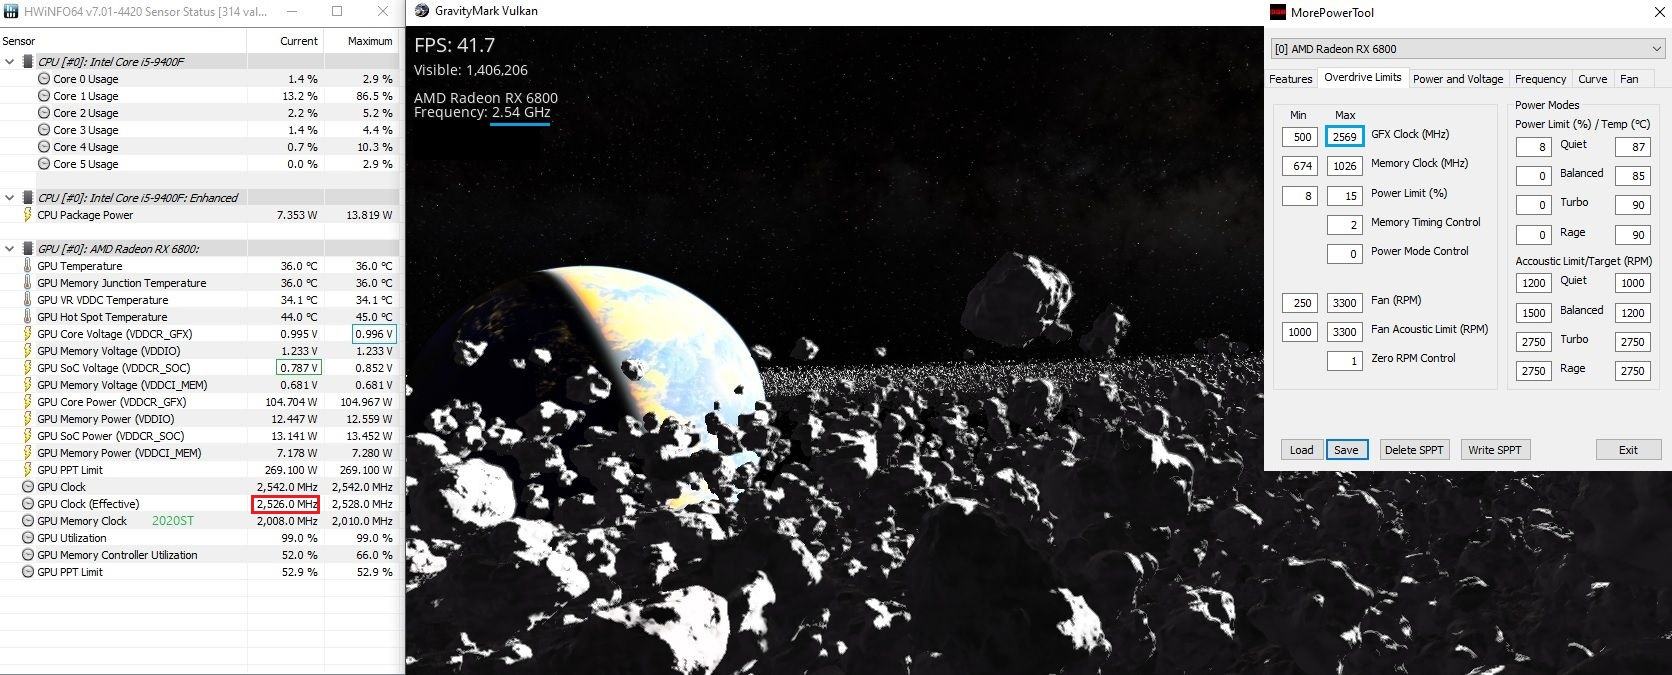Image resolution: width=1672 pixels, height=675 pixels.
Task: Switch to the Overdrive Limits tab
Action: click(1362, 78)
